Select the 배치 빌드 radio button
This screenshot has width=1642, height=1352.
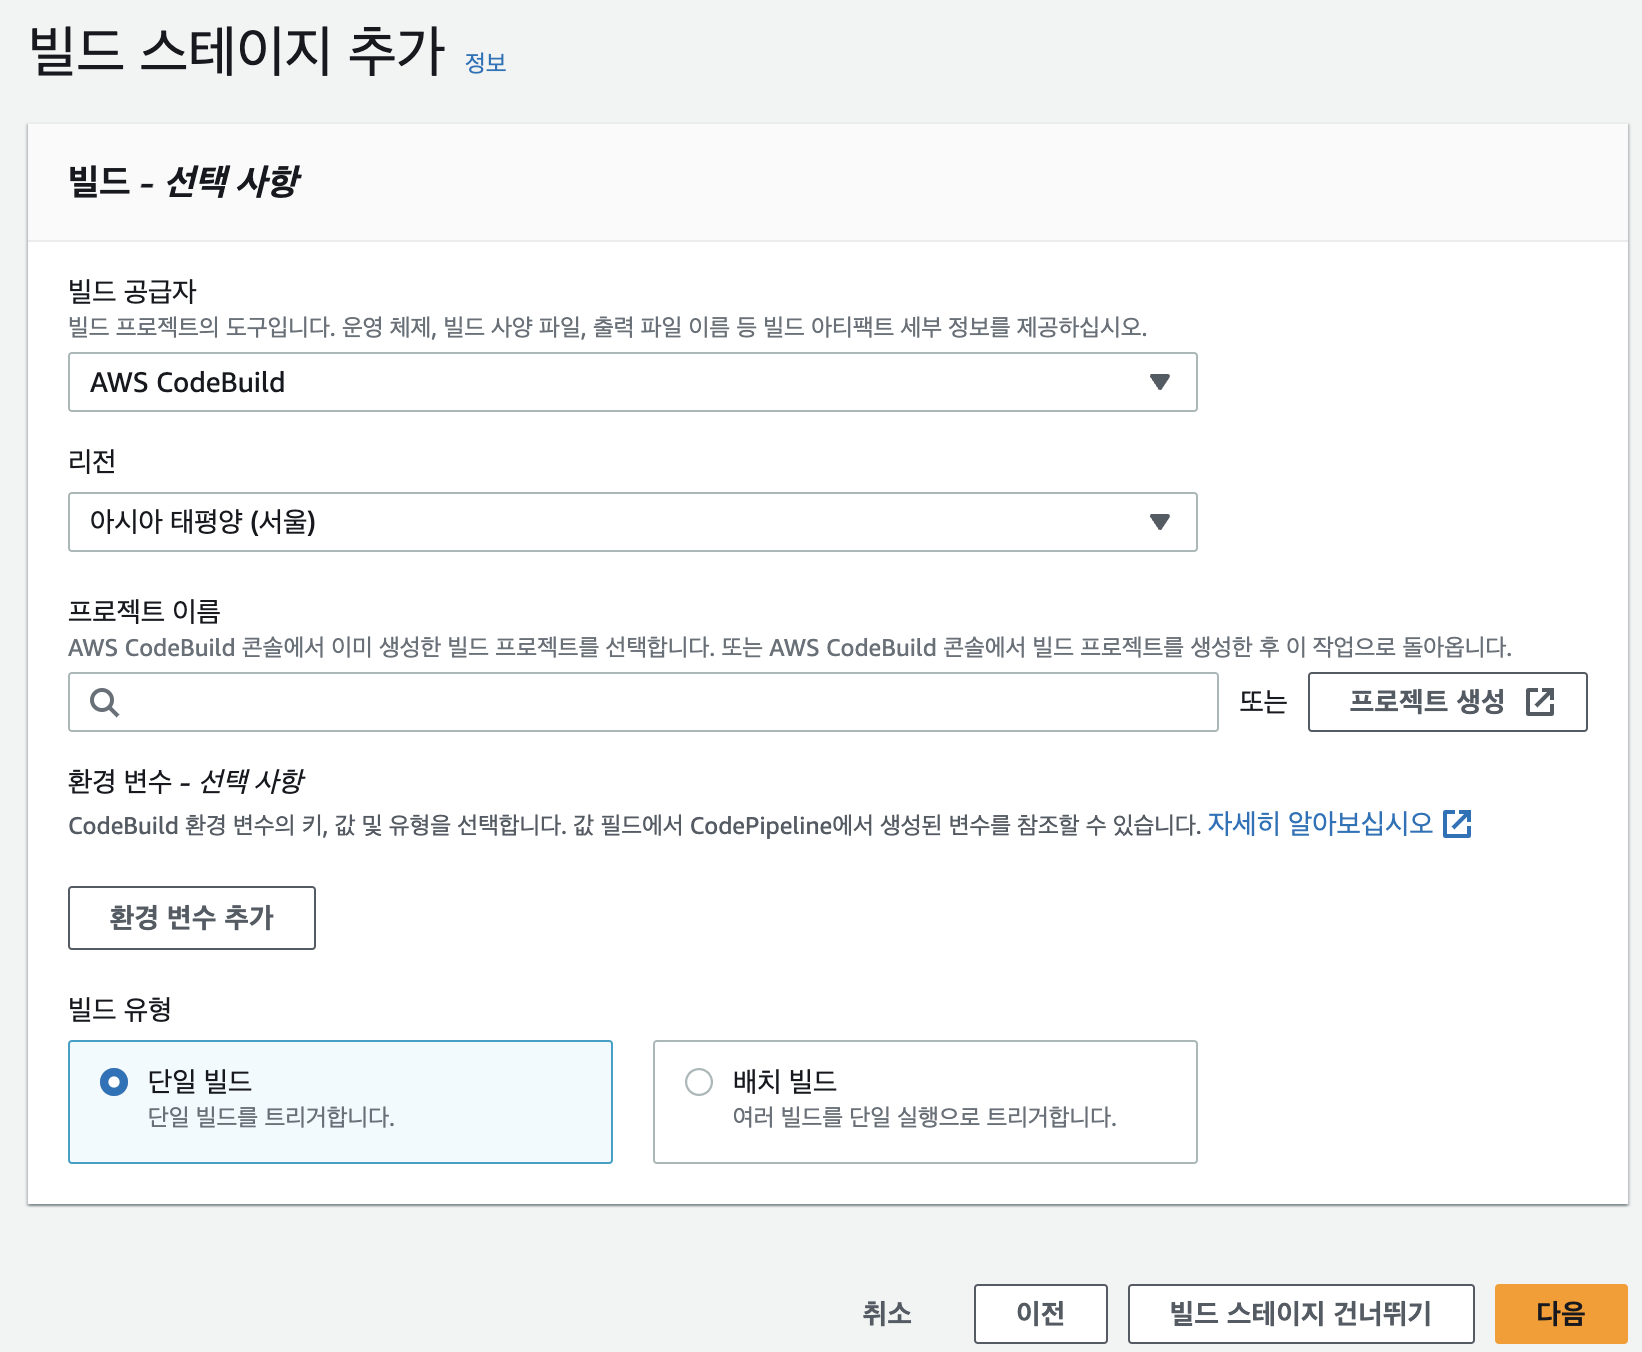coord(698,1081)
